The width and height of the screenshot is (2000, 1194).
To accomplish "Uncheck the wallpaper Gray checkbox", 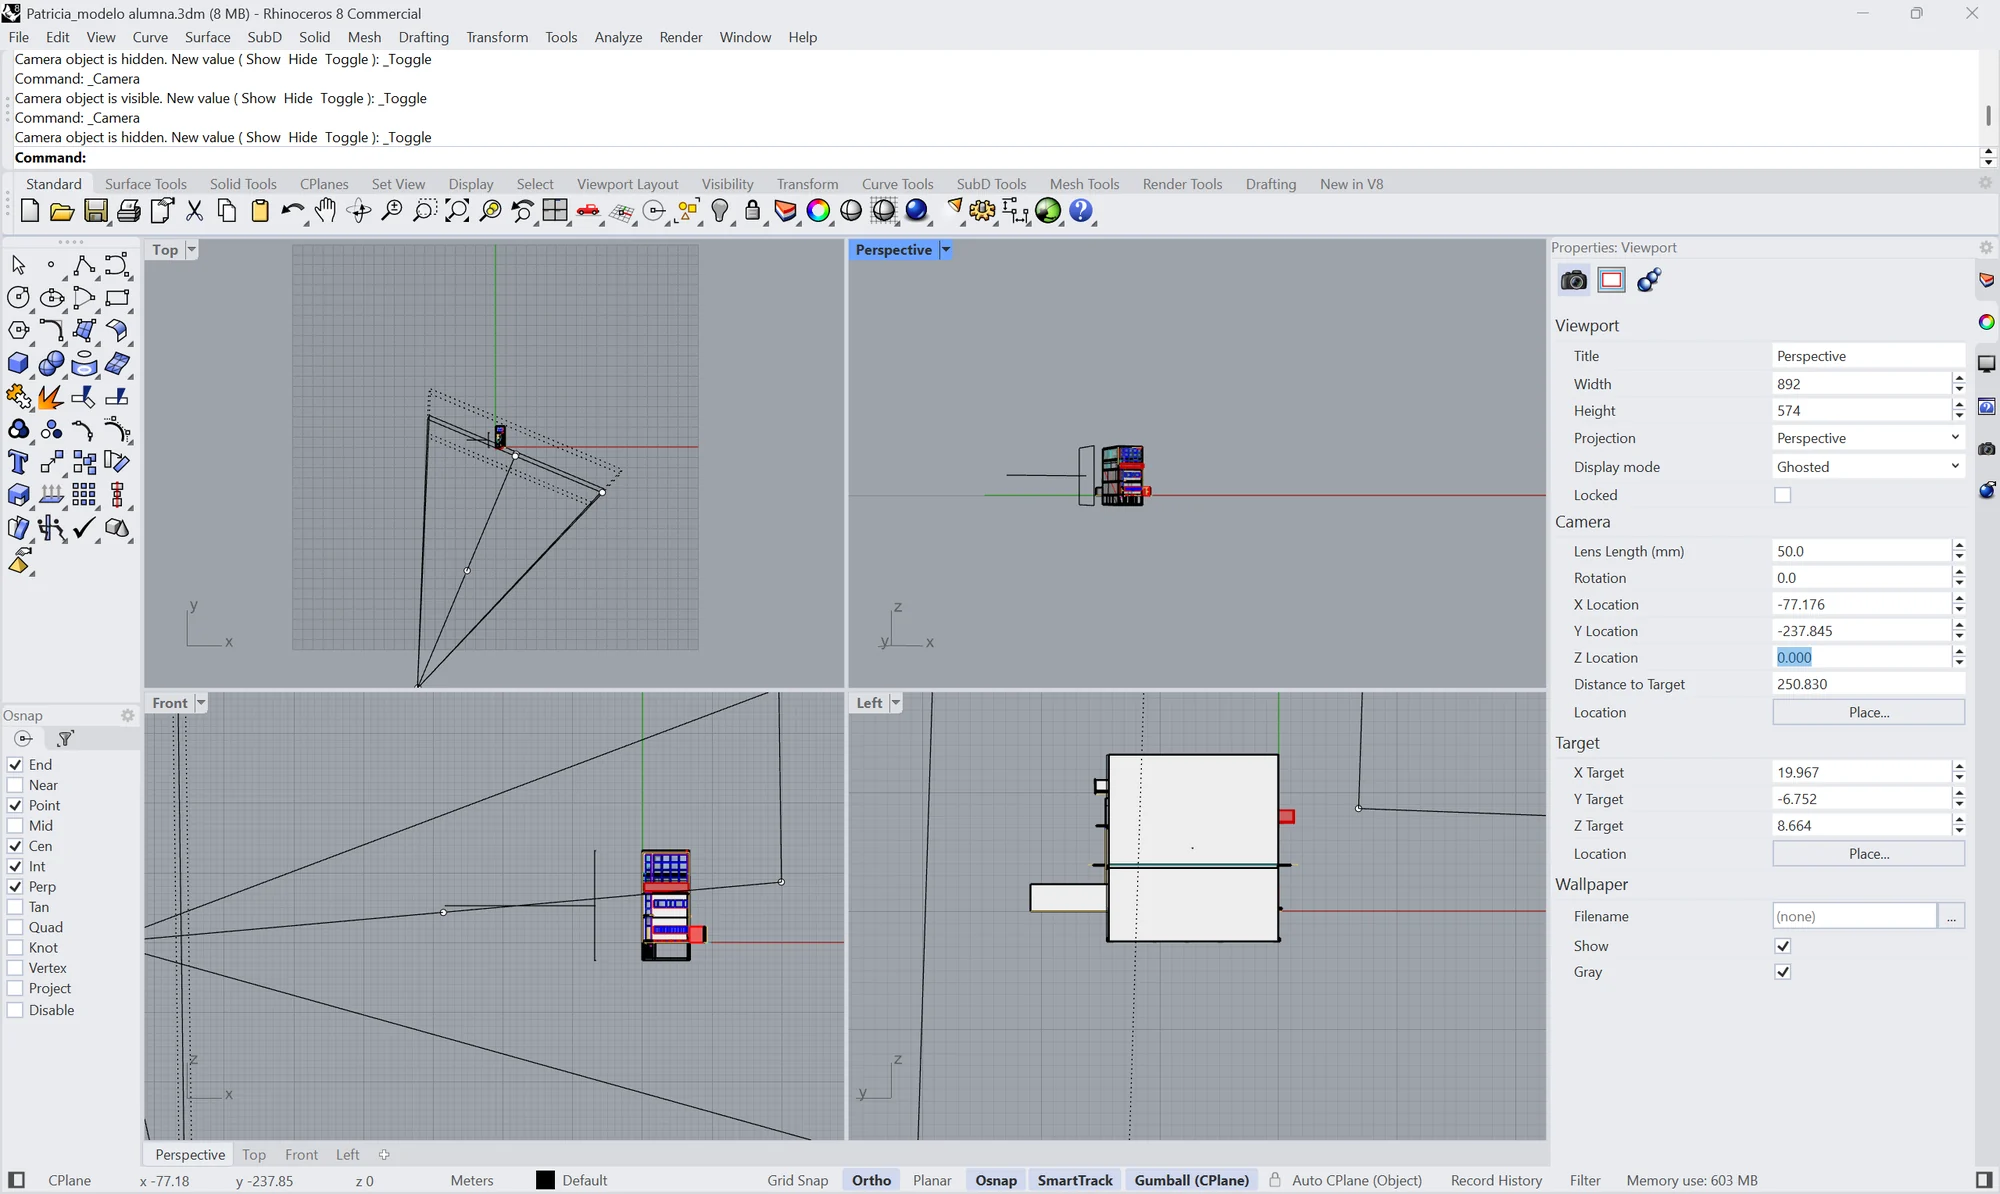I will (1782, 972).
